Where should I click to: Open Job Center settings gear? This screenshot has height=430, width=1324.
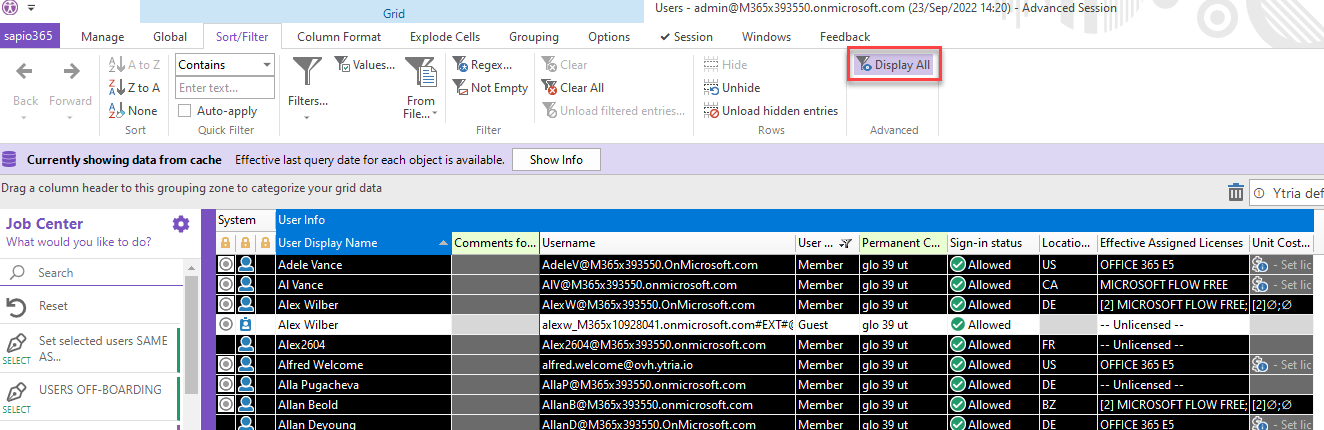(180, 224)
